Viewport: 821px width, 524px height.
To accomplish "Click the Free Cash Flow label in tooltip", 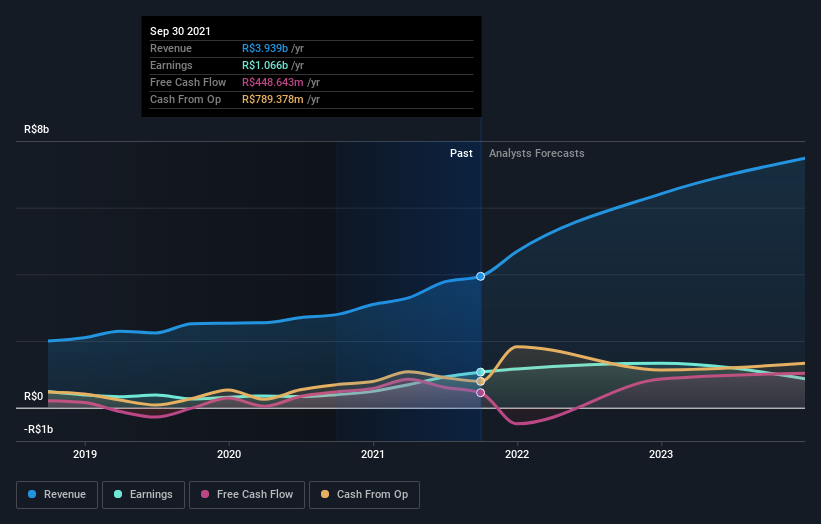I will [188, 82].
